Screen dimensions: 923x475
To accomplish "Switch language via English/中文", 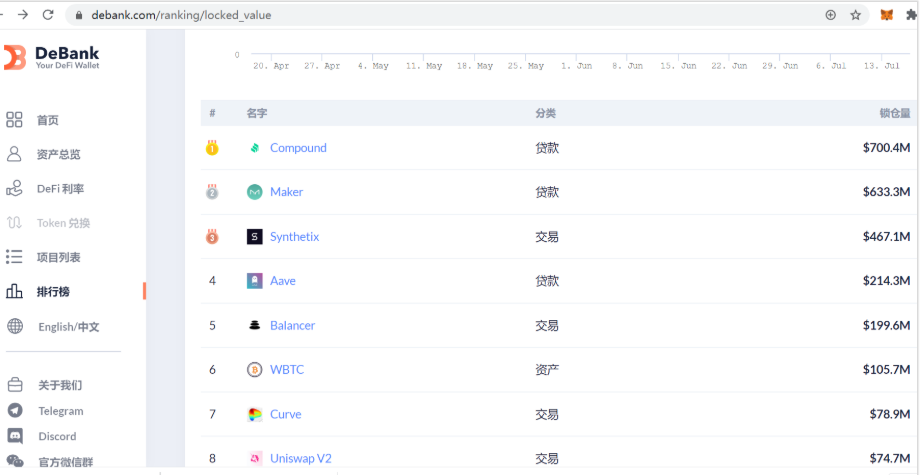I will [68, 326].
